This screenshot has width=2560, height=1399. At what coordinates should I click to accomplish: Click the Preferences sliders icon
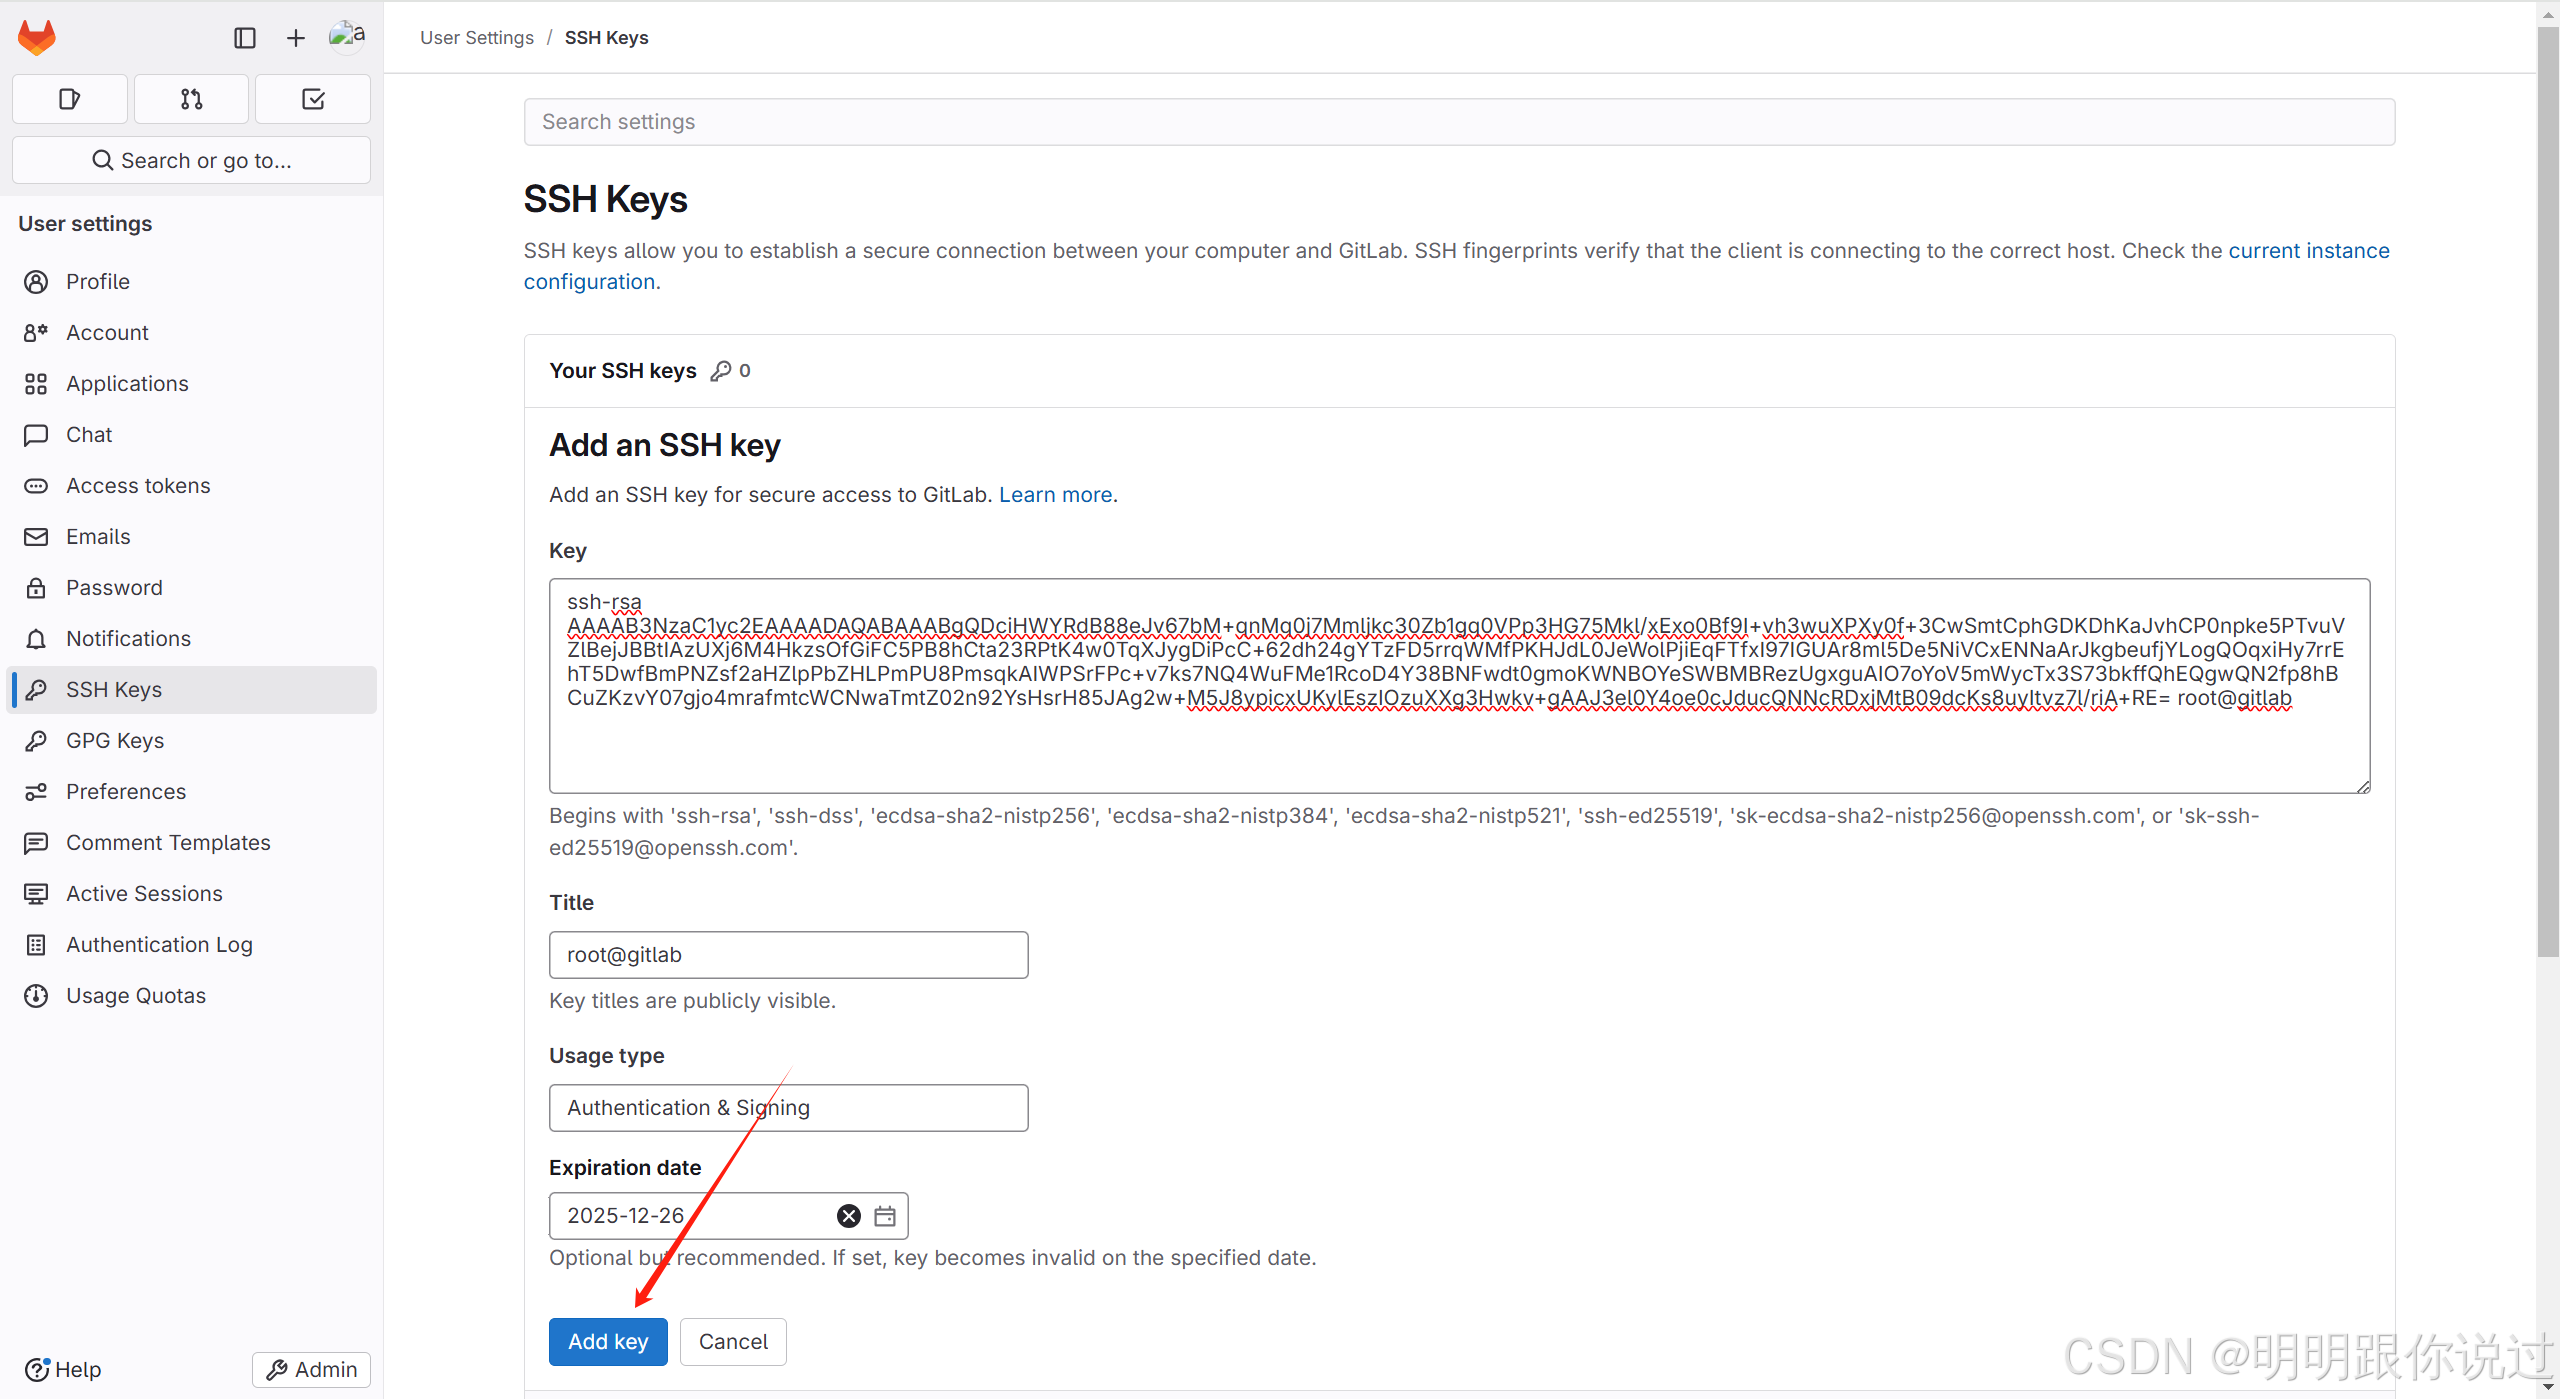point(36,792)
